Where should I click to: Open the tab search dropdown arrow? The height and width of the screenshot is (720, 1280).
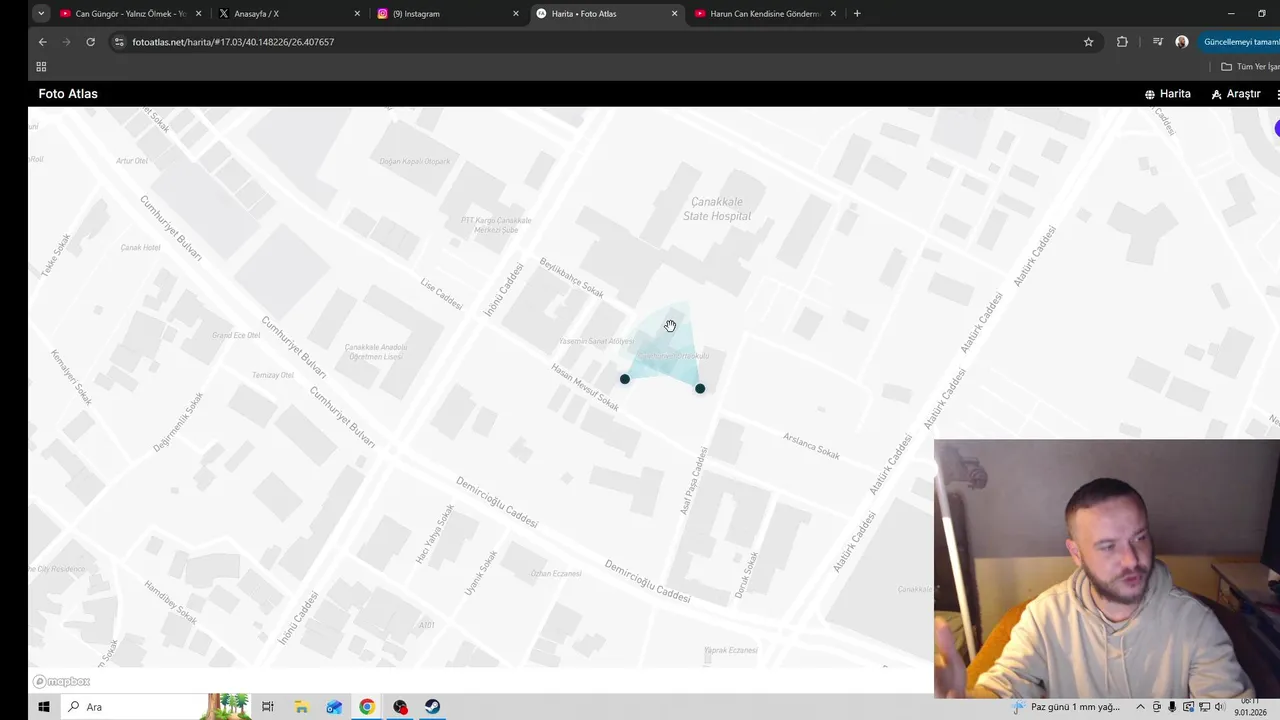point(41,14)
